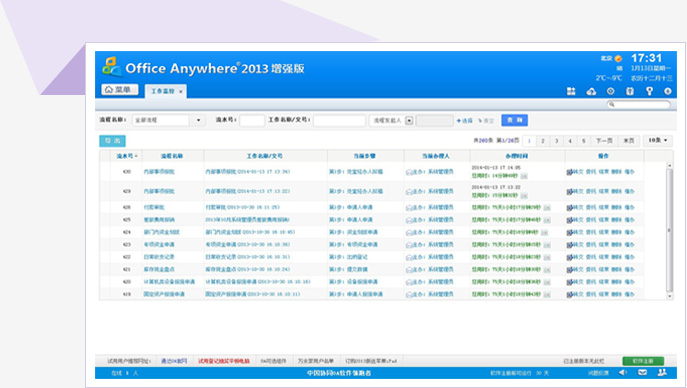Click the small timing icon in row 430
Image resolution: width=687 pixels, height=388 pixels.
tap(524, 176)
